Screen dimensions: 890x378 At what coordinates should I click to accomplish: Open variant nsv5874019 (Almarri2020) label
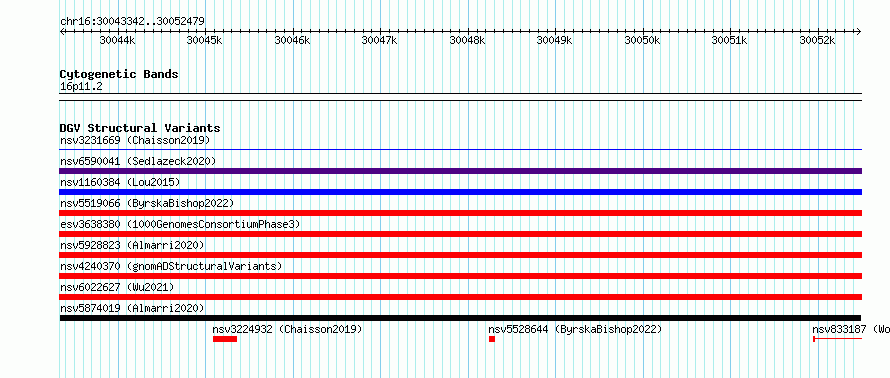click(132, 308)
